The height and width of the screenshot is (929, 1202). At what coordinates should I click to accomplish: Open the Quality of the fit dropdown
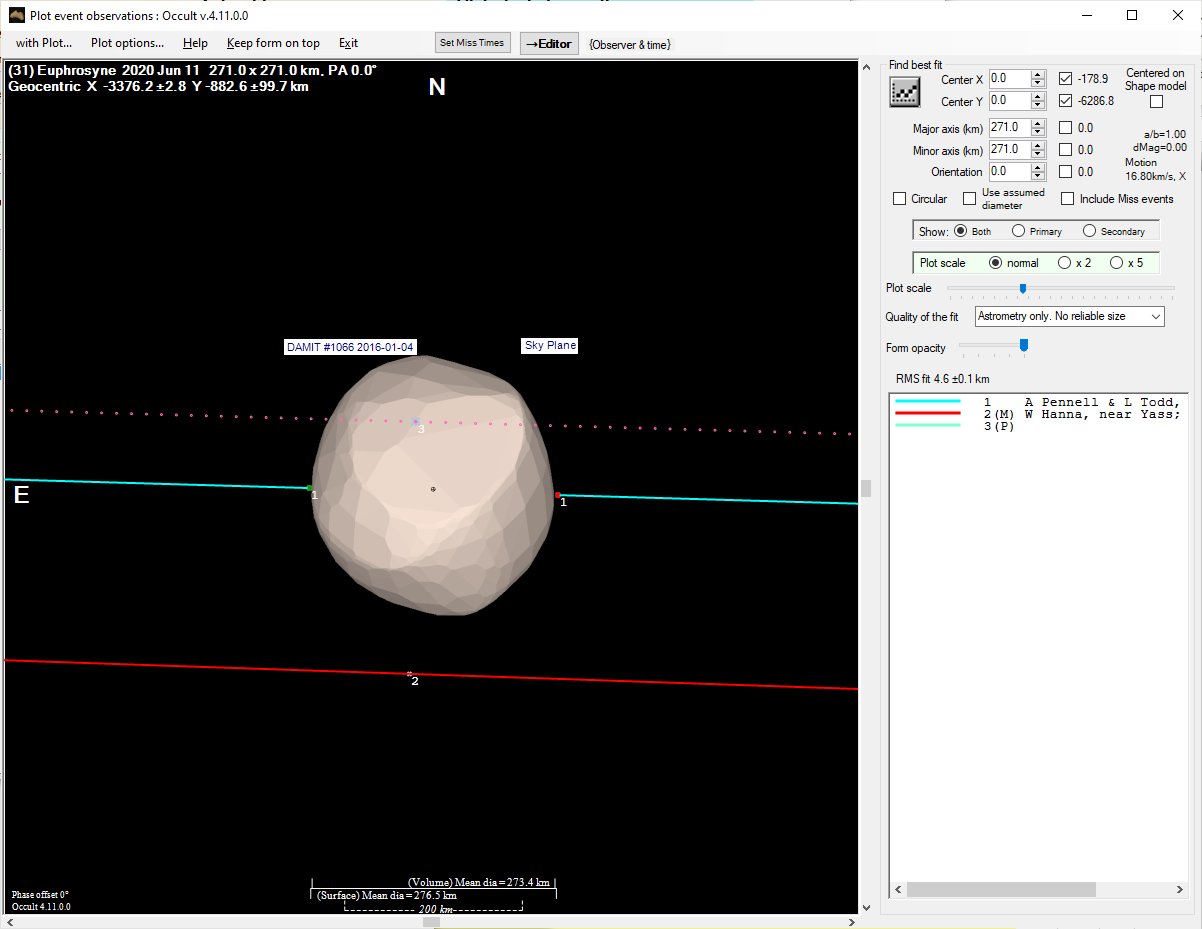(x=1069, y=317)
